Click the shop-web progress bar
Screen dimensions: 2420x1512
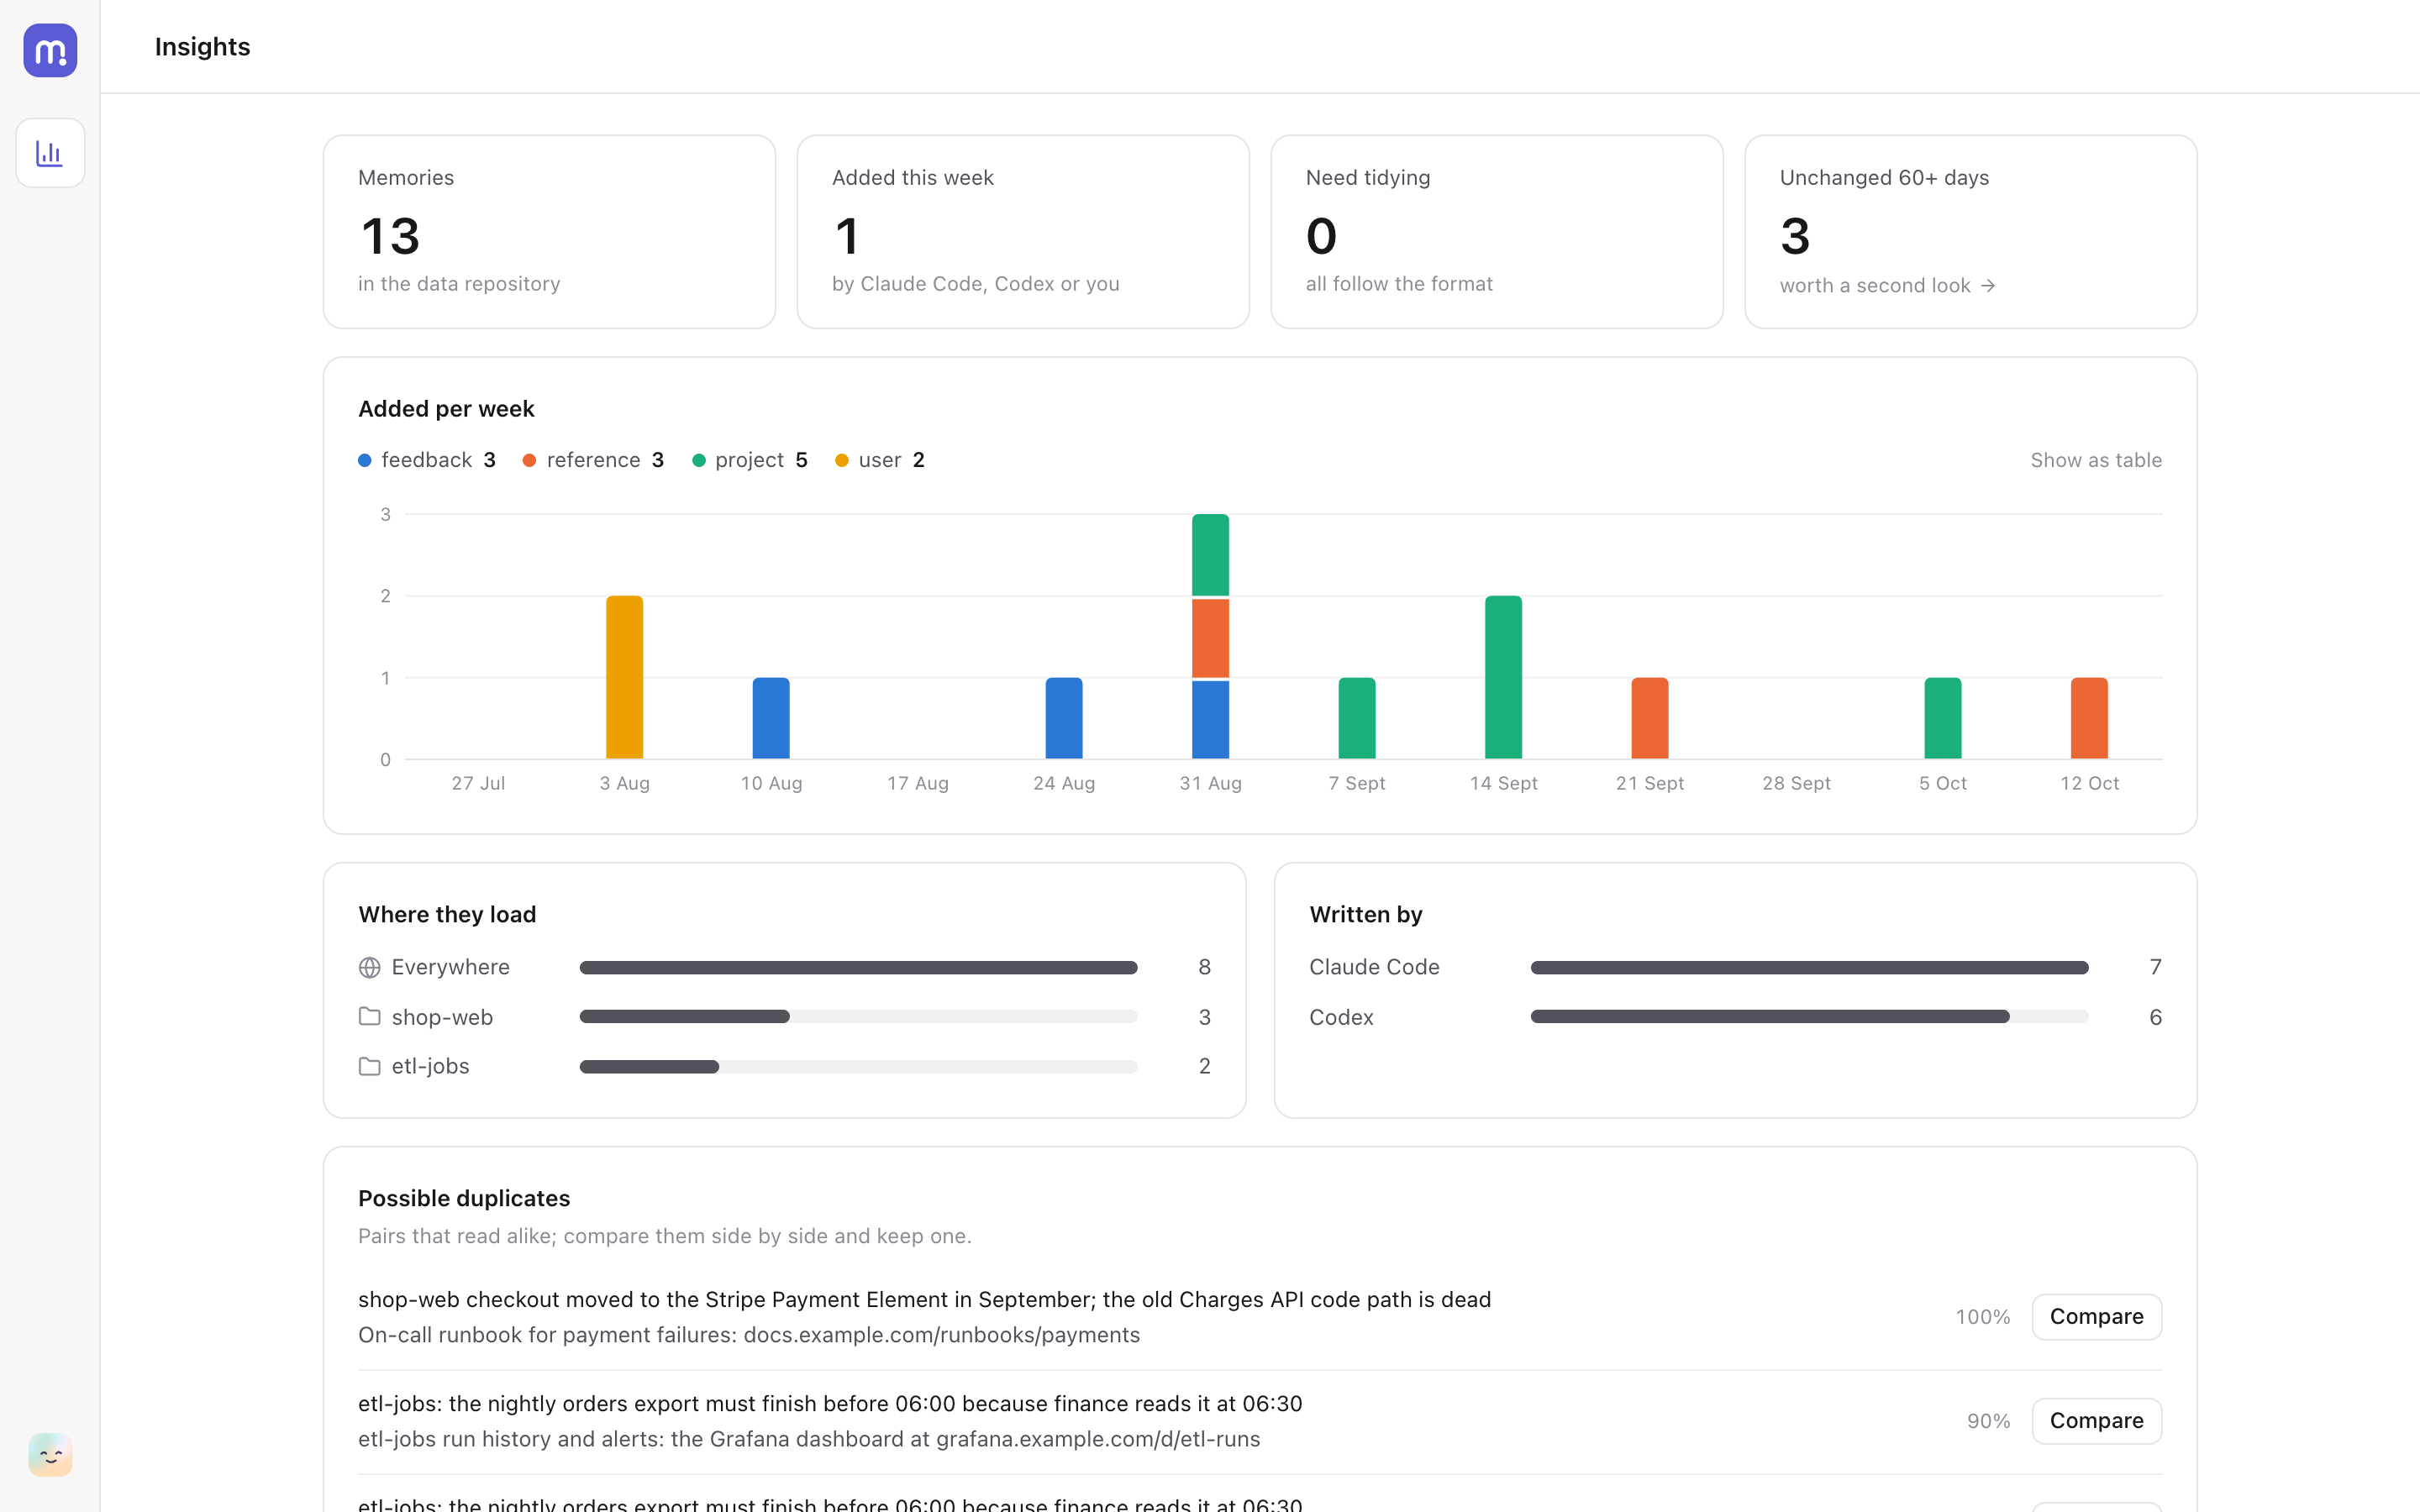pyautogui.click(x=858, y=1016)
